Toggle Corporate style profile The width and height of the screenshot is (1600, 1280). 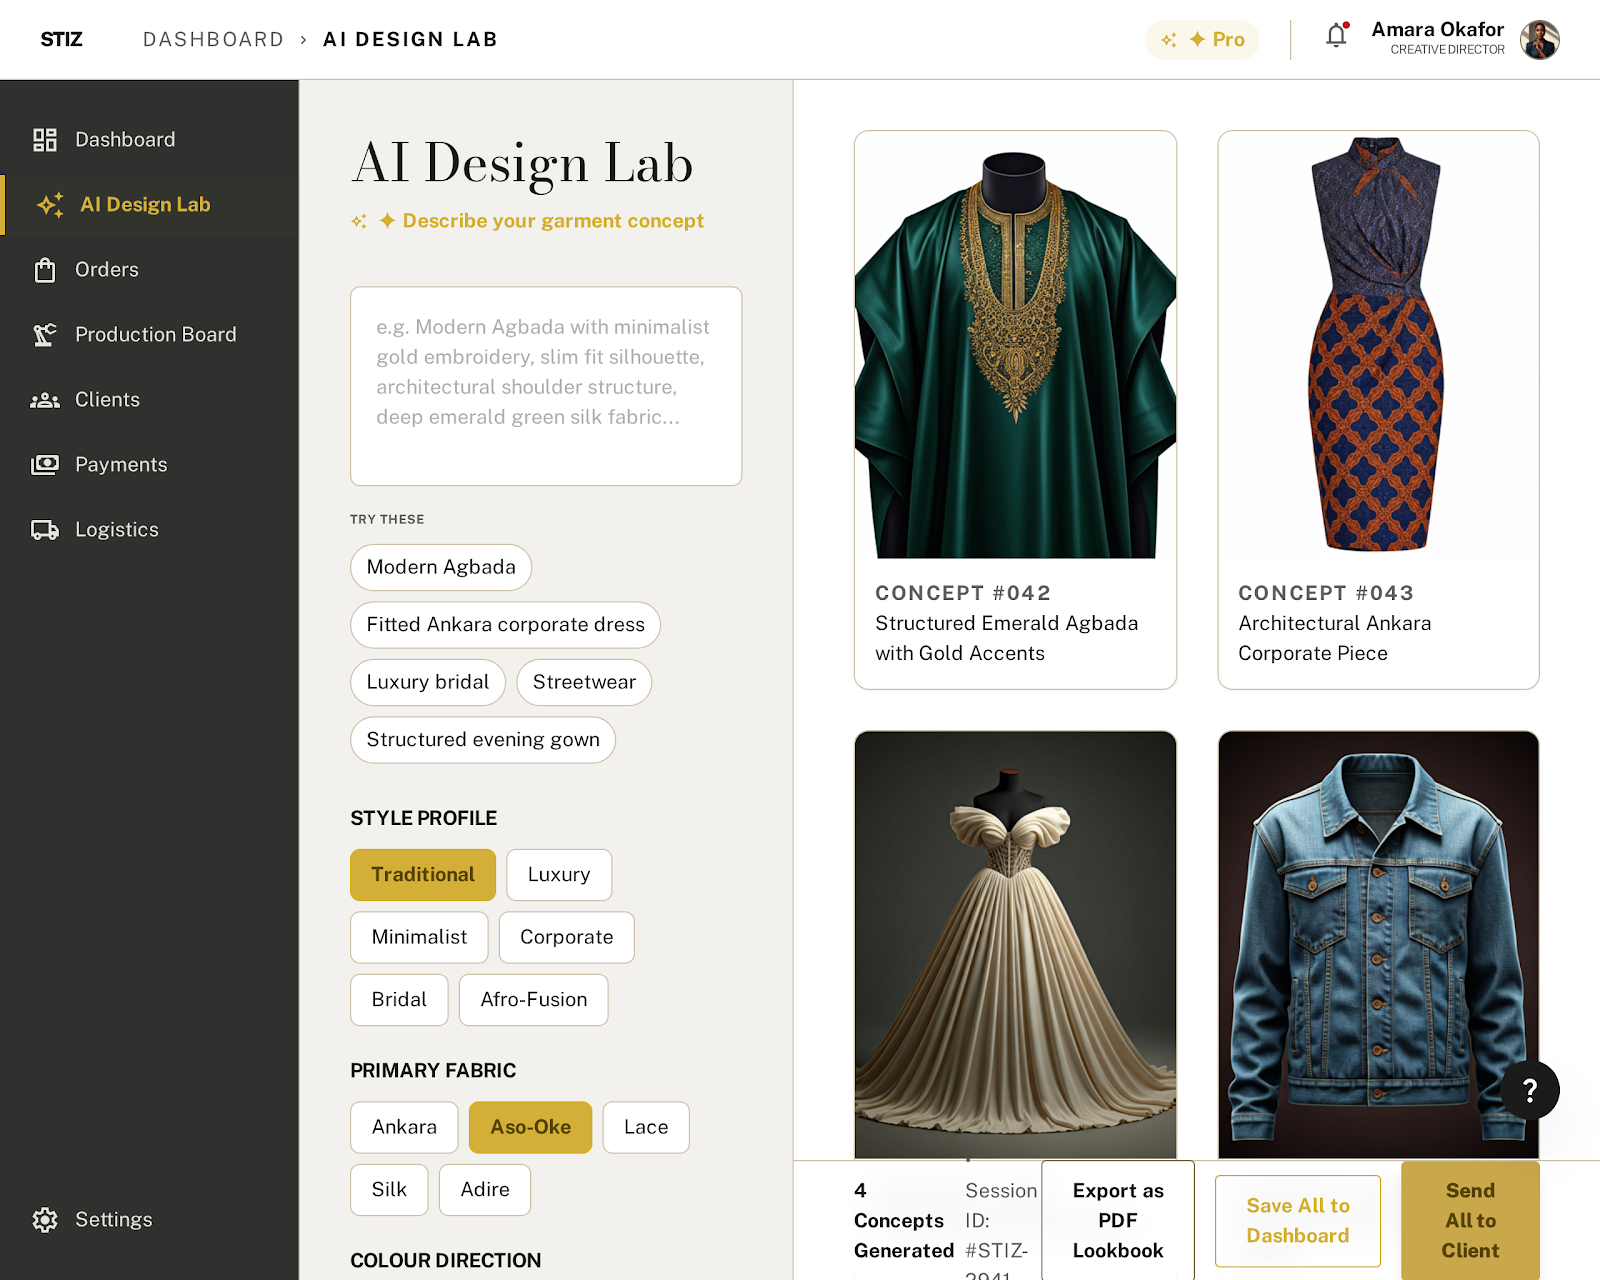click(567, 937)
